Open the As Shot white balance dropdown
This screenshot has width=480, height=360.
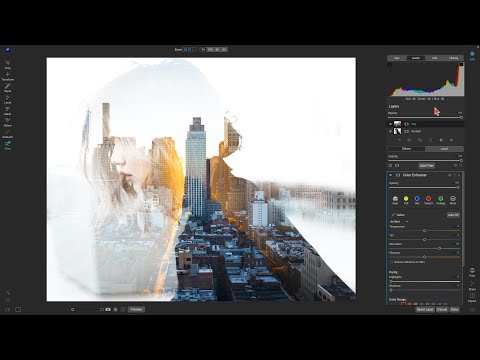tap(399, 222)
